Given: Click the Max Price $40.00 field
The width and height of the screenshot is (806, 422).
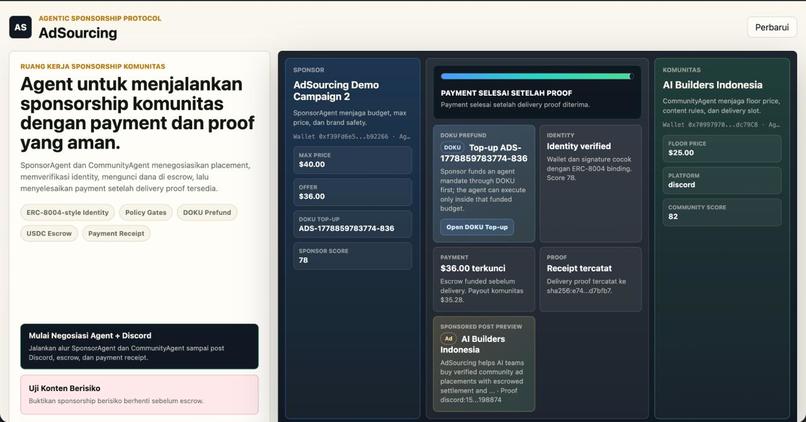Looking at the screenshot, I should click(352, 160).
